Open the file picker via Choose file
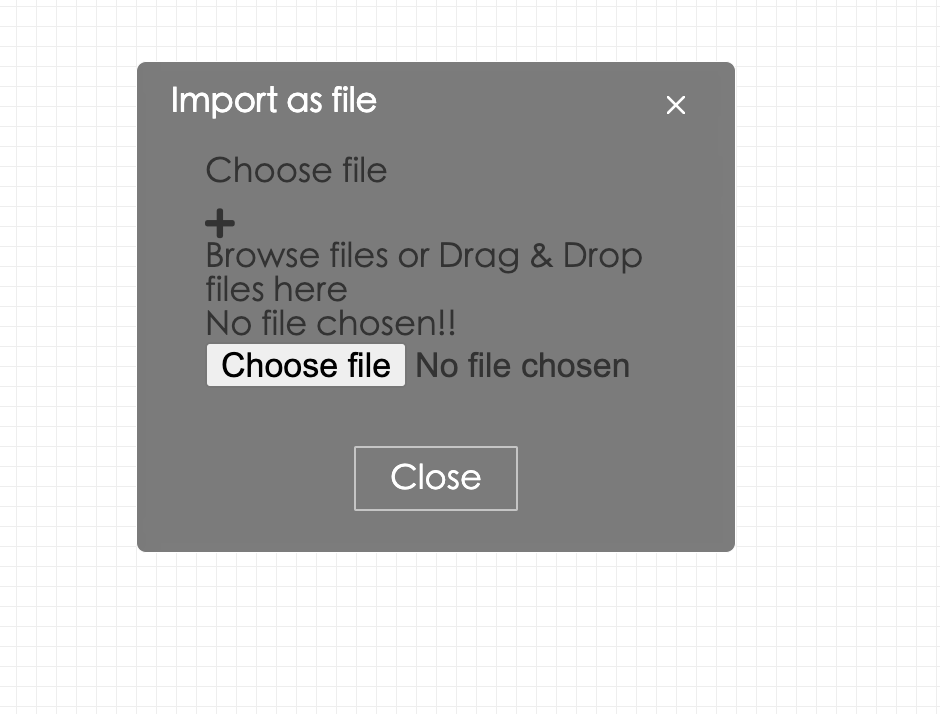940x714 pixels. pos(305,365)
